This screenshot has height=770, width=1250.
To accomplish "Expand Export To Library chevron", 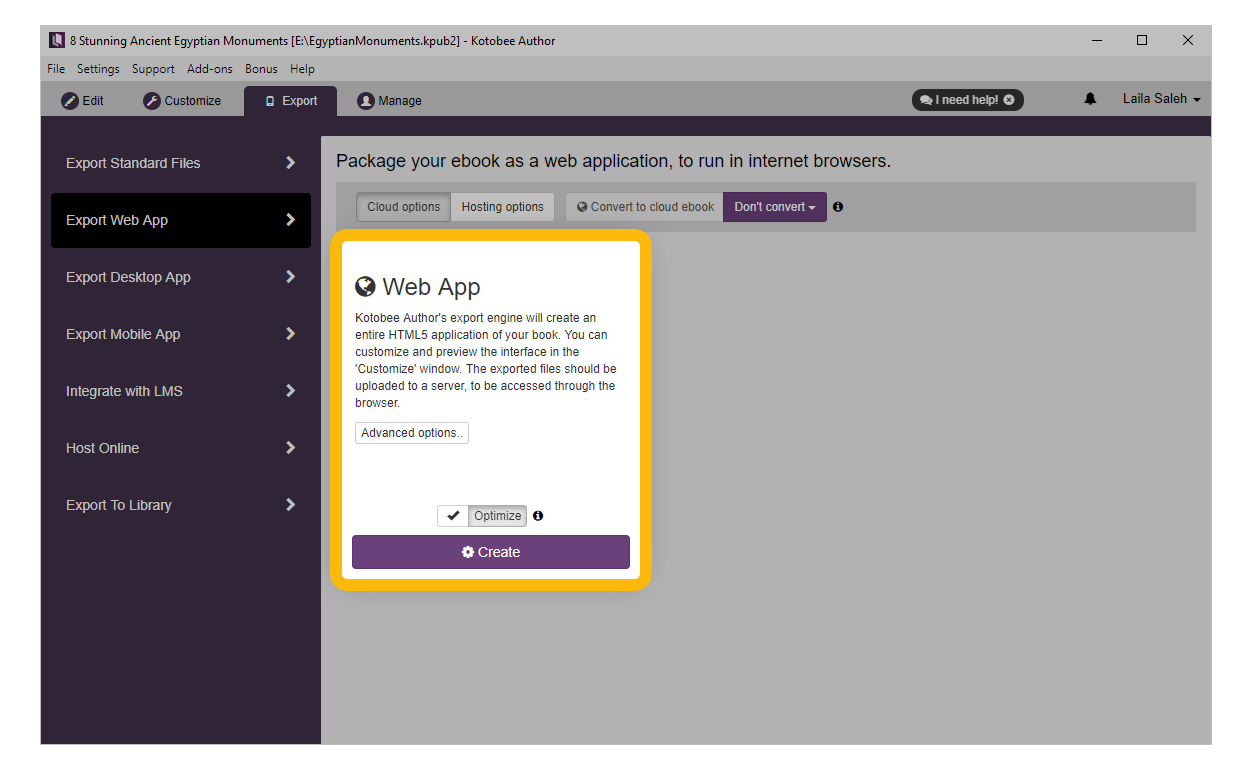I will 290,505.
